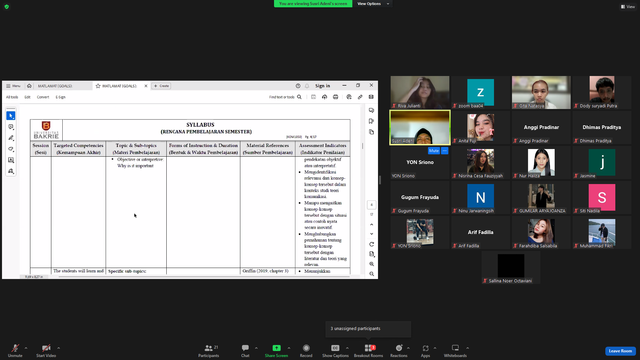Select Dody suryadi Putra video thumbnail
Screen dimensions: 640x360
[602, 92]
